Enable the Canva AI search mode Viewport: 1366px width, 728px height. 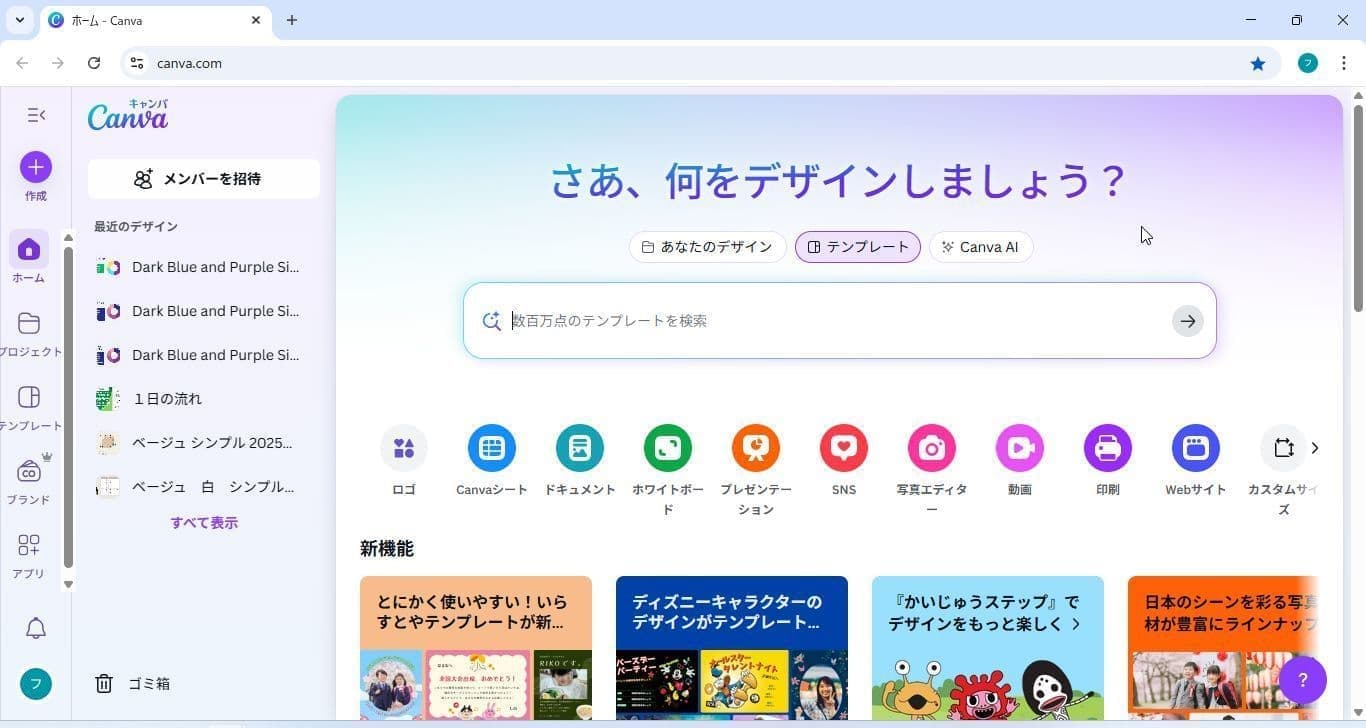pyautogui.click(x=981, y=246)
